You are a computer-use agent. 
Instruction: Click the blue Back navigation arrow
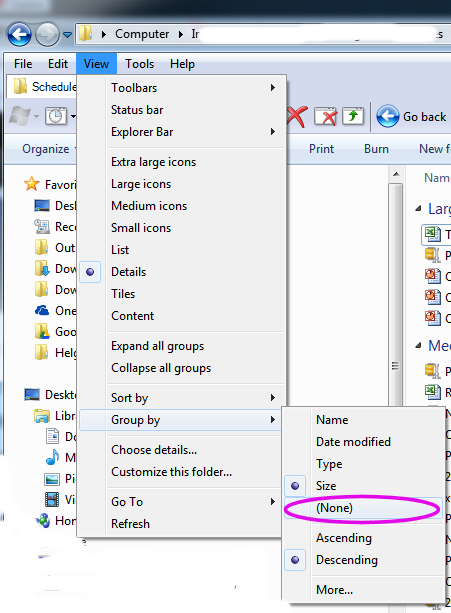click(x=19, y=34)
